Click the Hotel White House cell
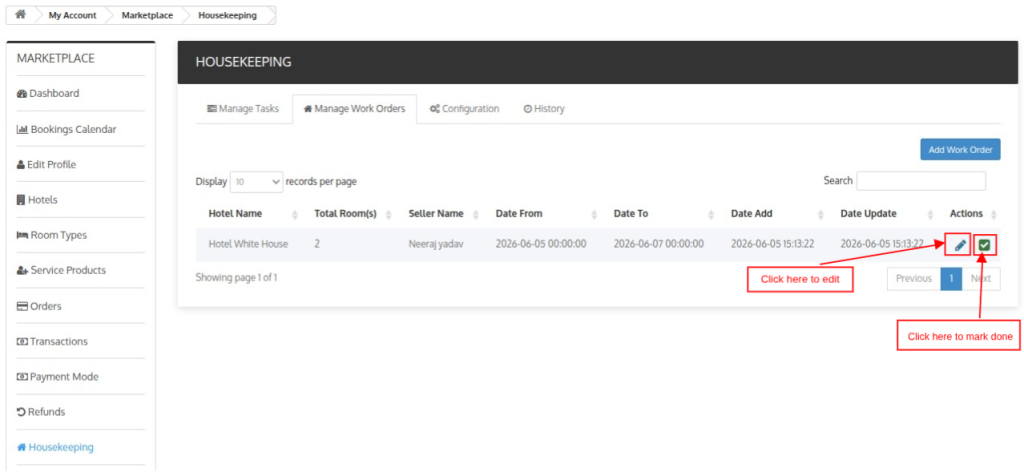 point(248,244)
